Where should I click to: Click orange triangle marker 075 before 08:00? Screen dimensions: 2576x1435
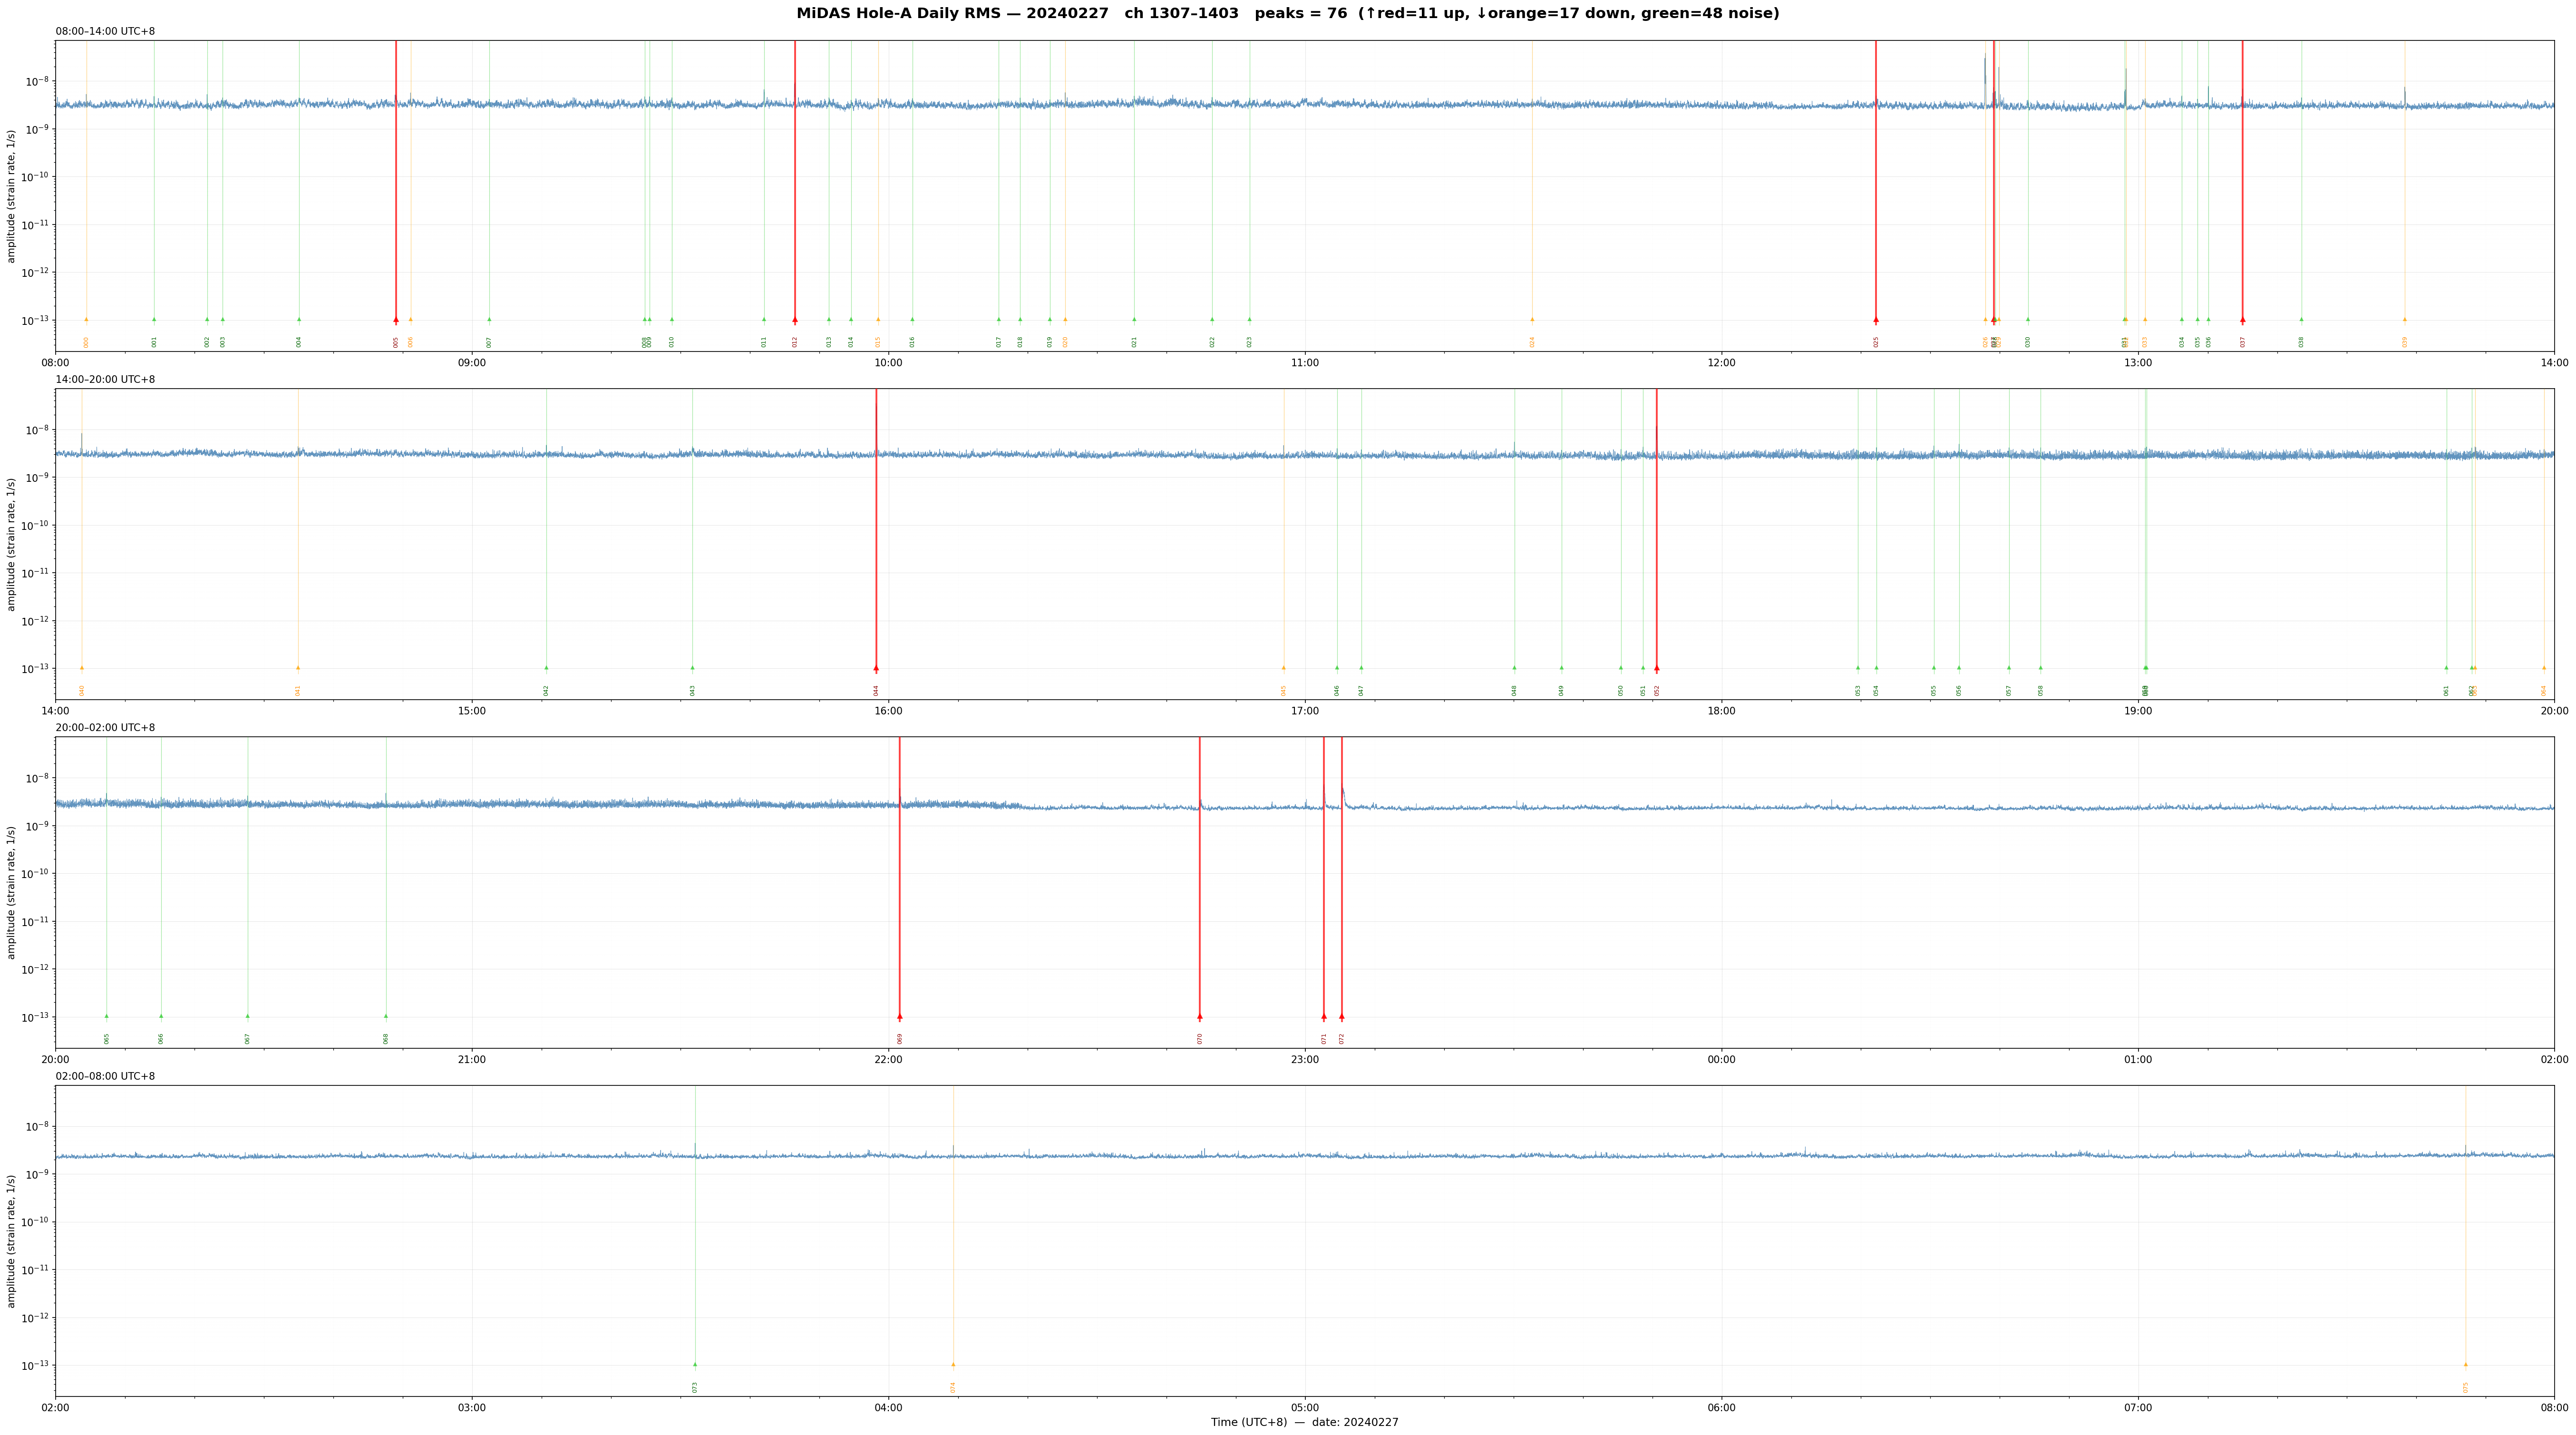[2466, 1365]
